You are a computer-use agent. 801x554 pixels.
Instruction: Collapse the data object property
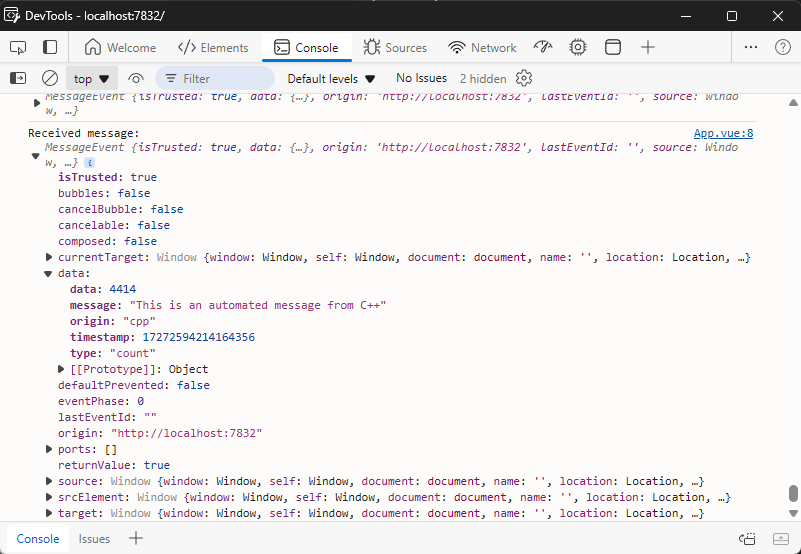[x=49, y=273]
